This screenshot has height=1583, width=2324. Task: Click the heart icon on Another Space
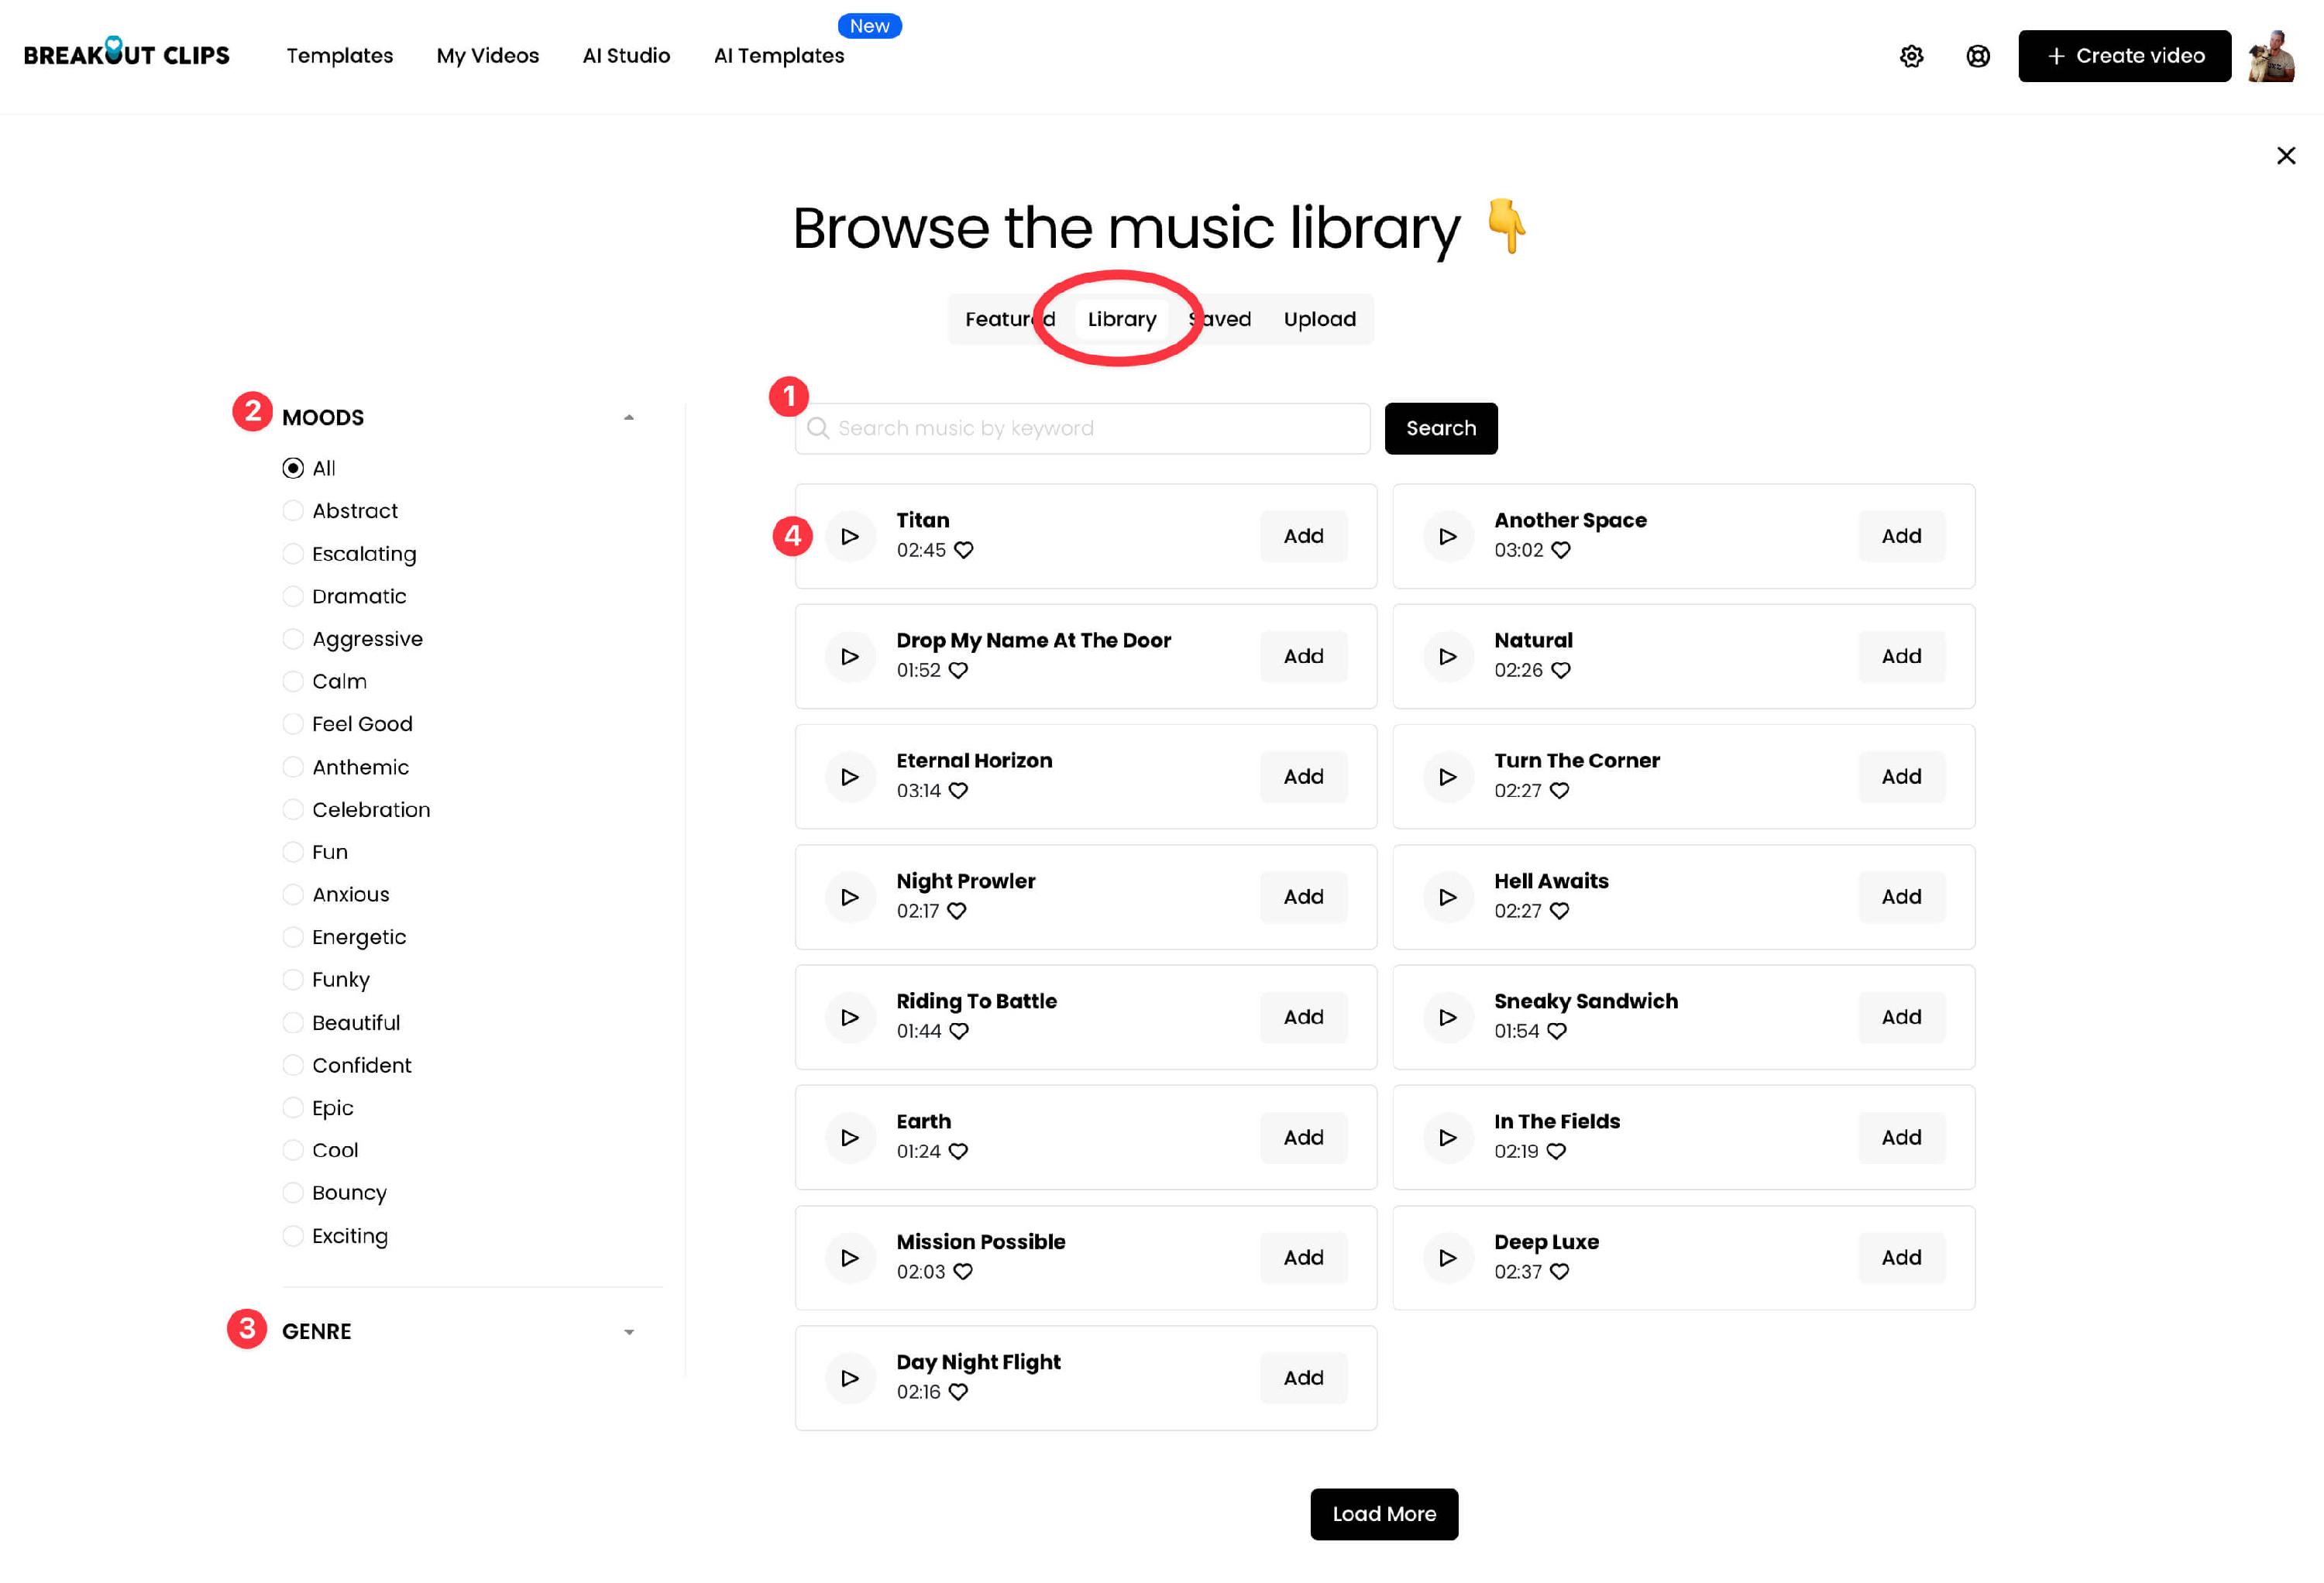pyautogui.click(x=1560, y=550)
